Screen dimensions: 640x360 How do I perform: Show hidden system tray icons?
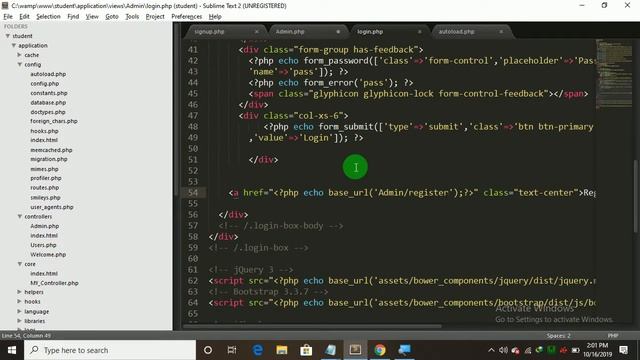click(x=491, y=350)
